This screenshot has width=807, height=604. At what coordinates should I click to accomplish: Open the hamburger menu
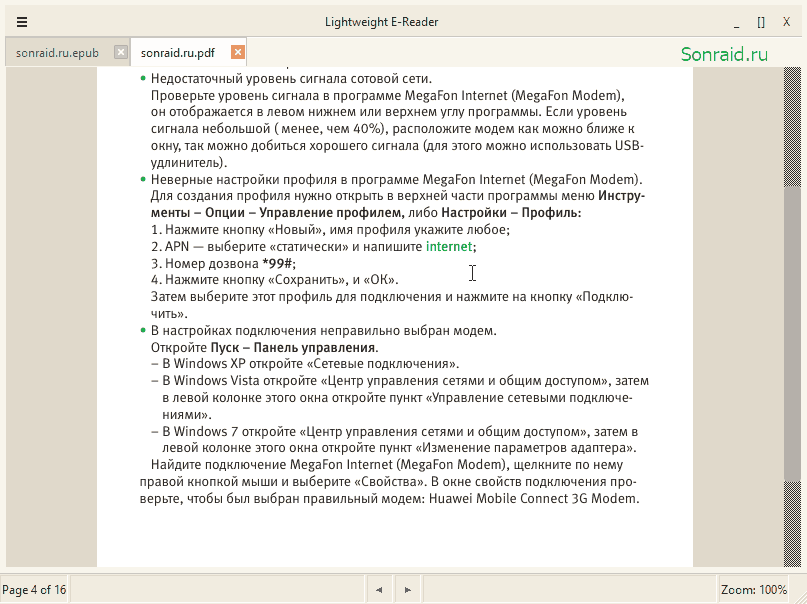[x=22, y=22]
